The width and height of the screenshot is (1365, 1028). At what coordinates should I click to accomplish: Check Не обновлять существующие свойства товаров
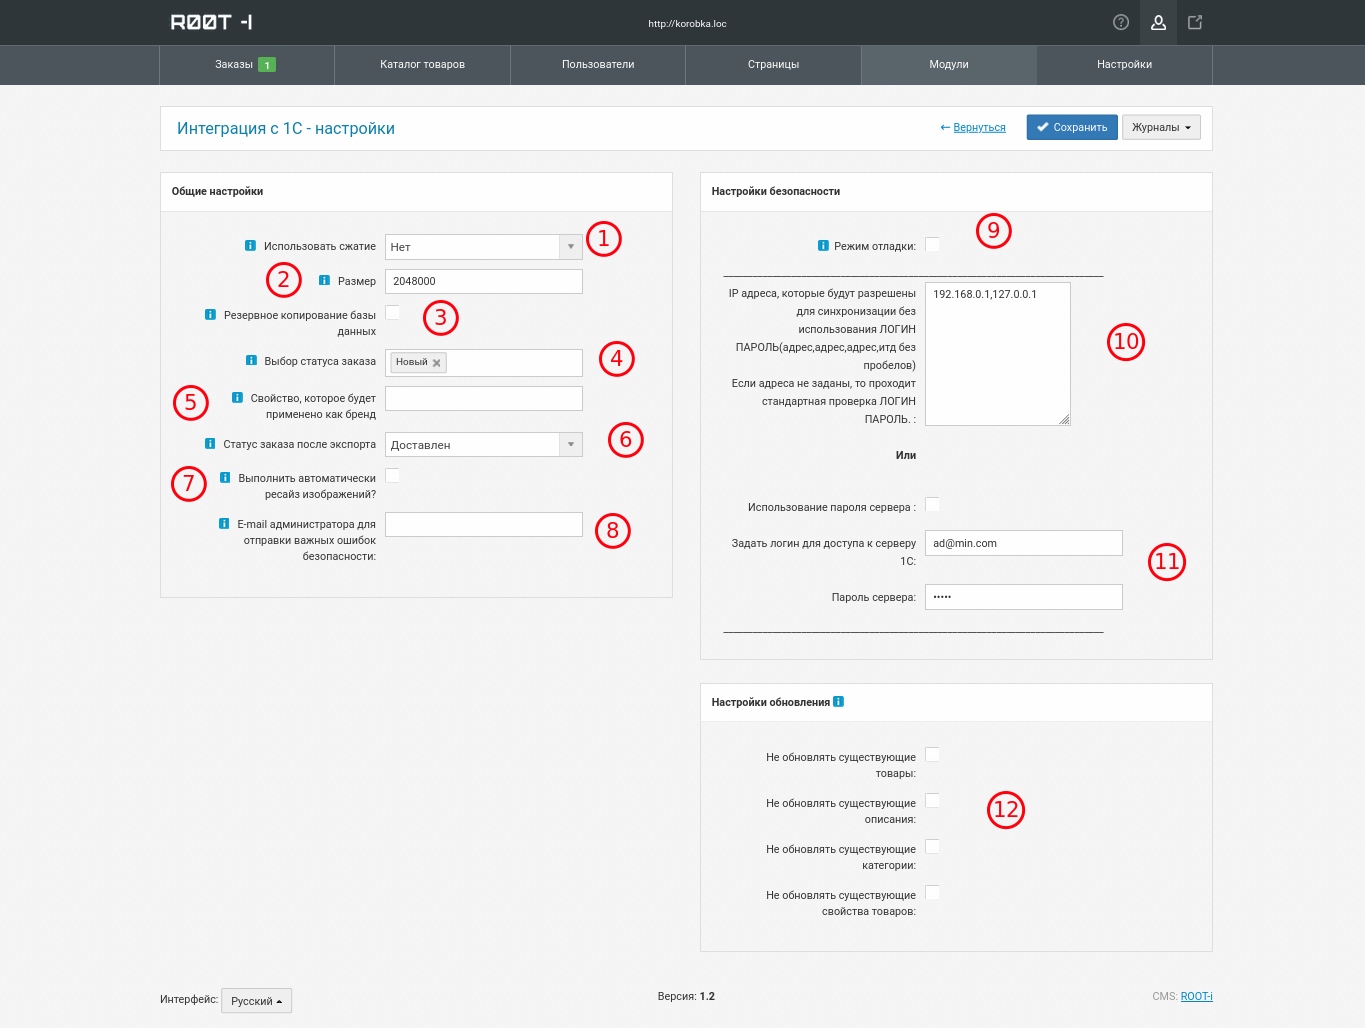(932, 892)
